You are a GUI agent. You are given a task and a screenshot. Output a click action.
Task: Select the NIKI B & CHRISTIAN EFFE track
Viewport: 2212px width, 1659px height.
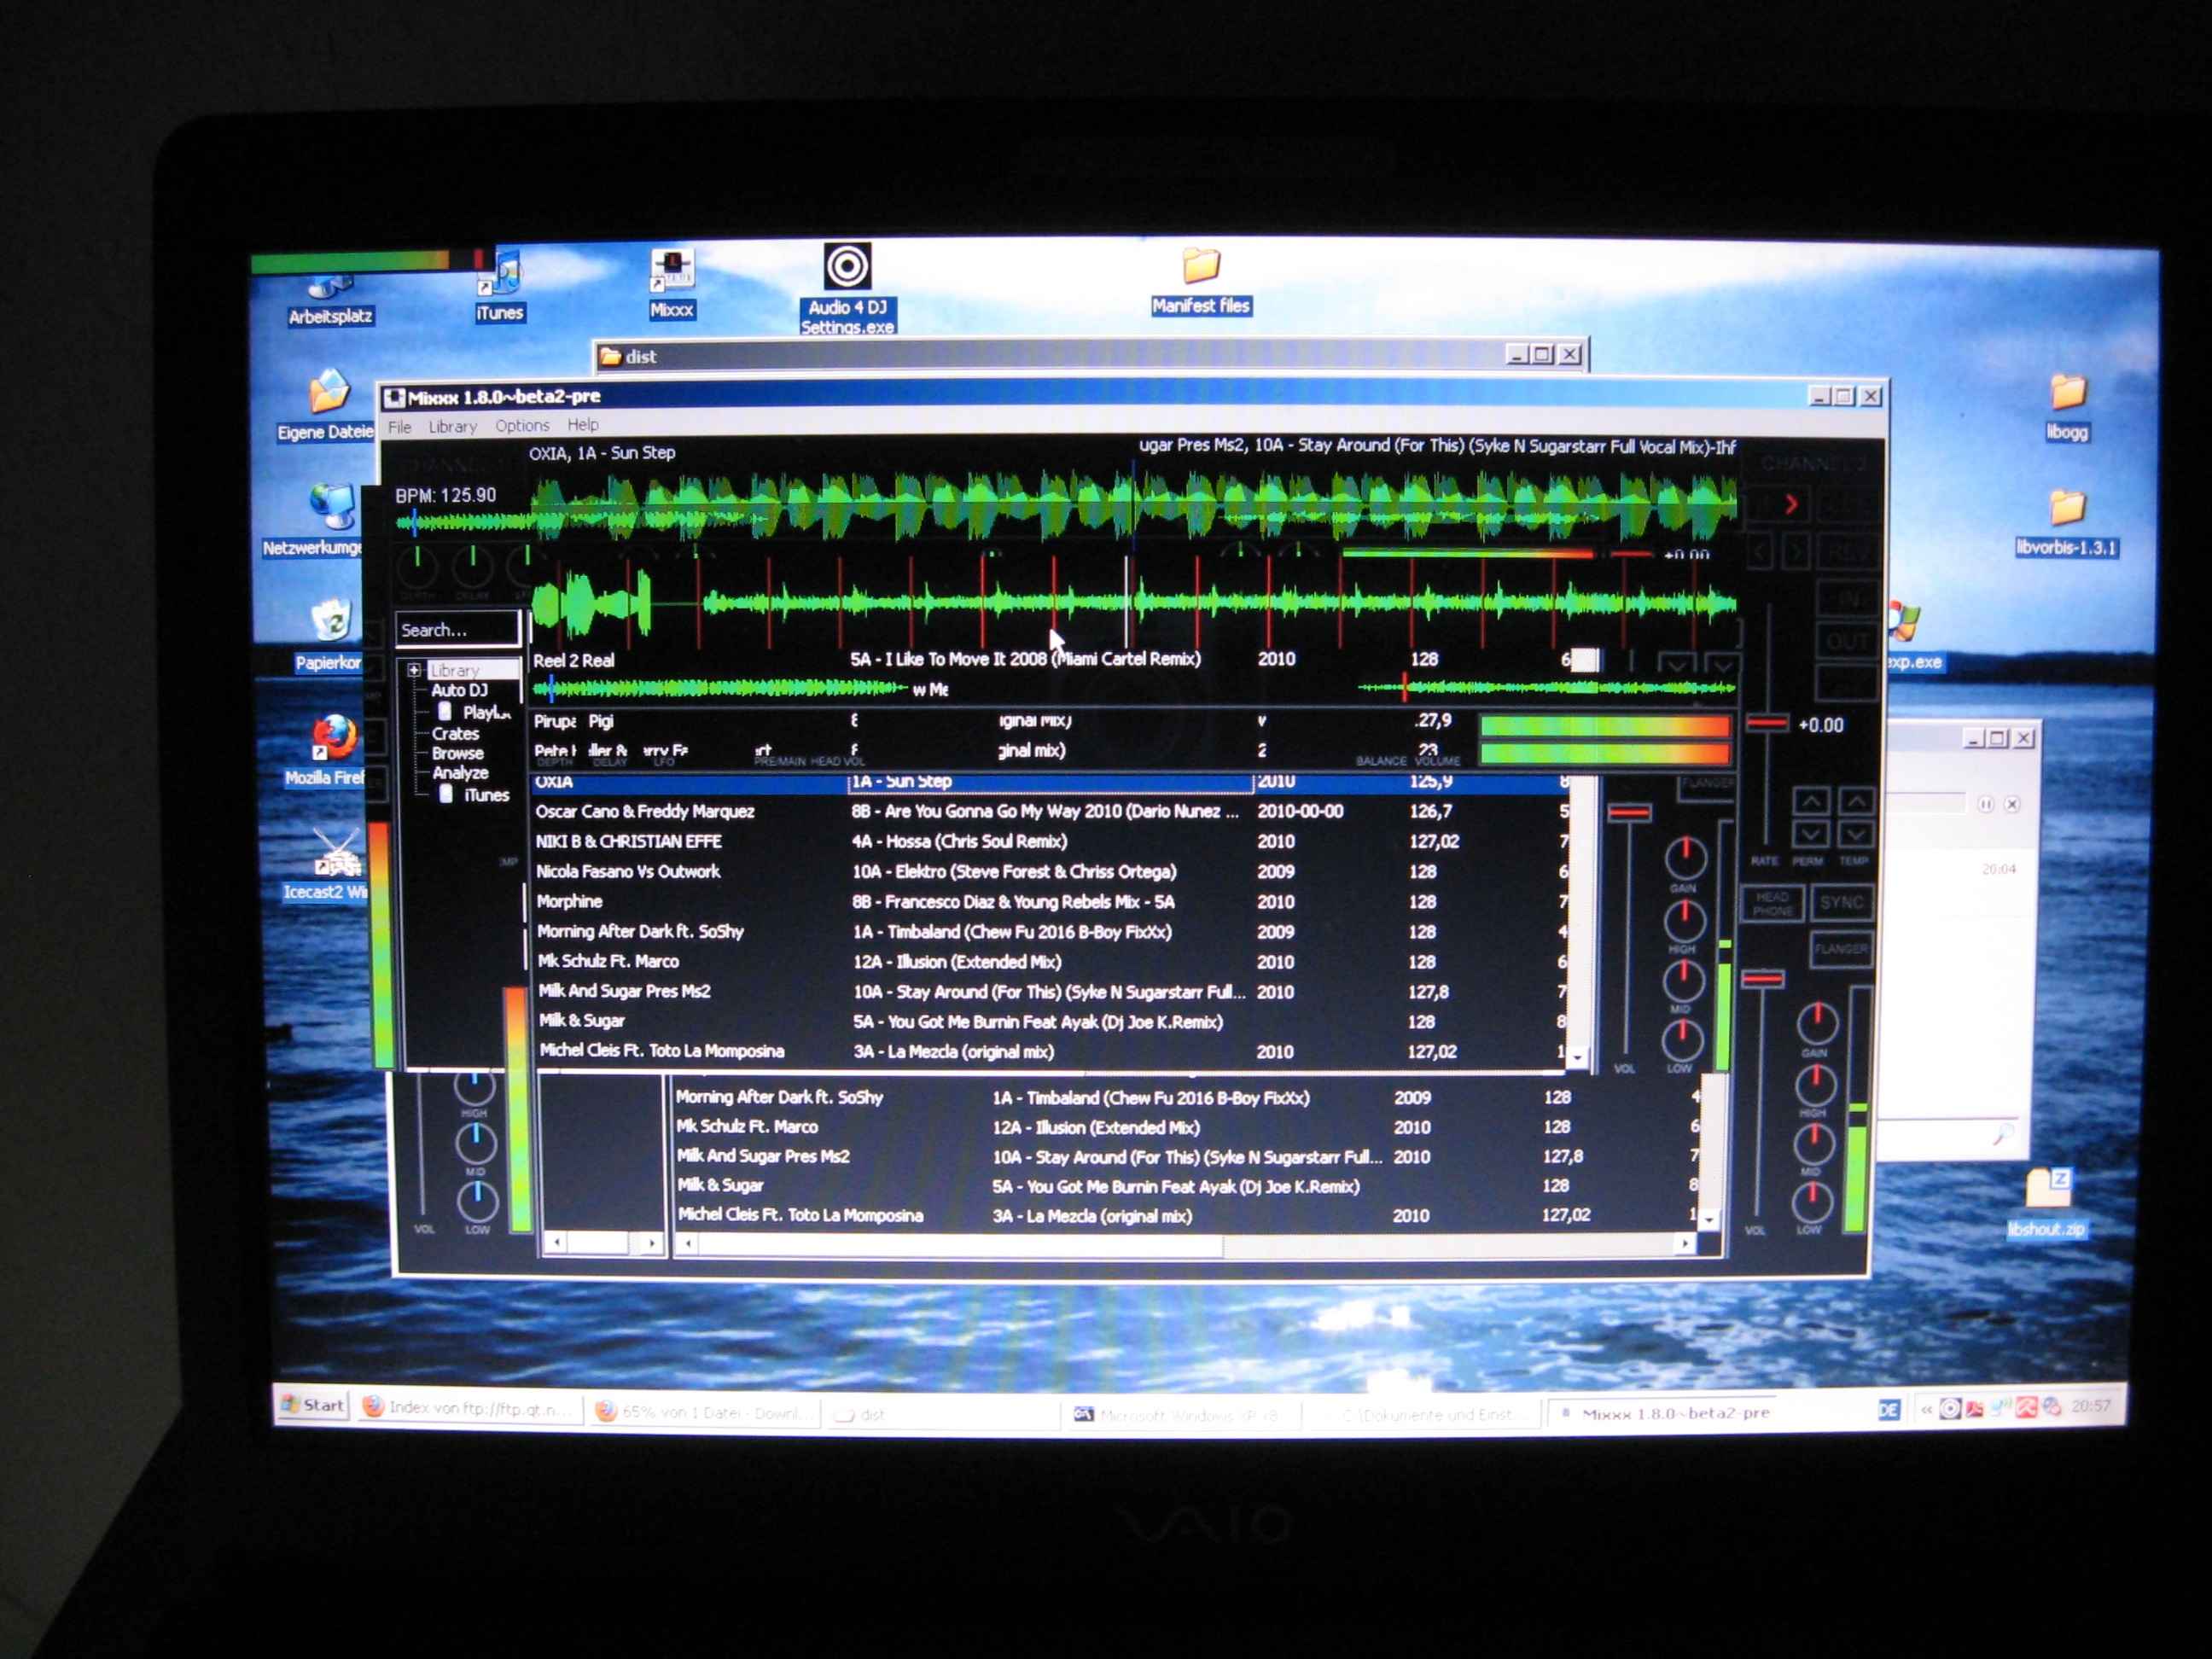1050,841
